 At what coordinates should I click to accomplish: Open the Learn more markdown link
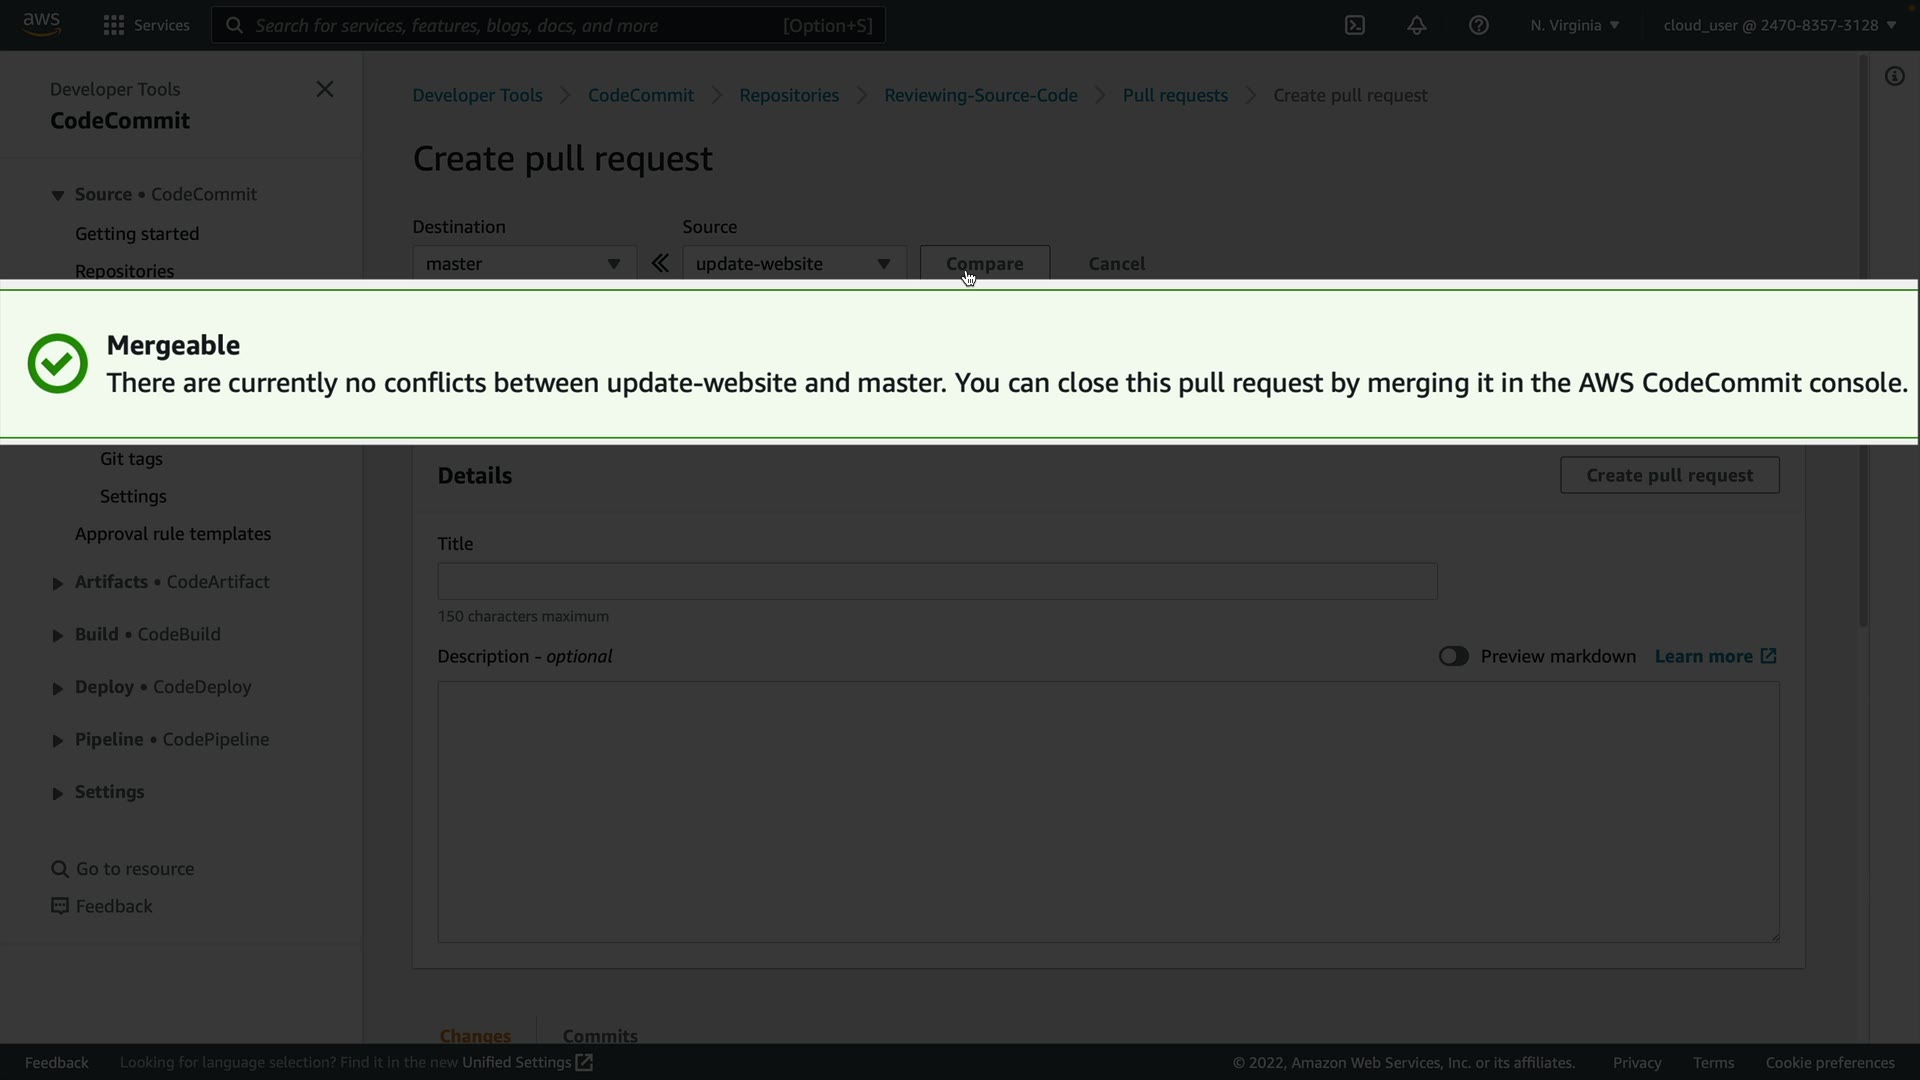tap(1715, 657)
